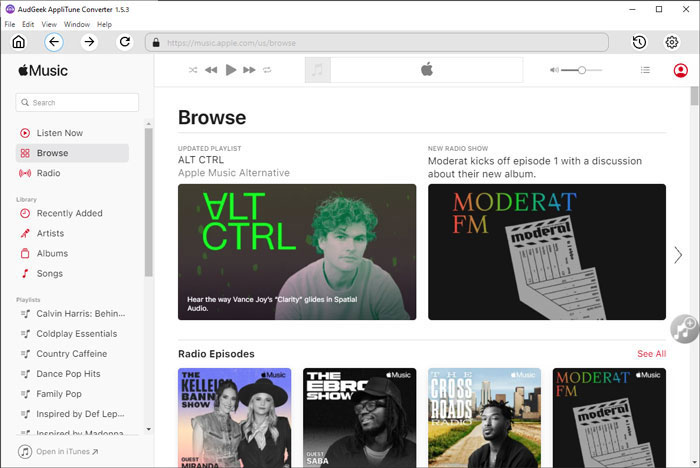Start playback with the play button

(231, 70)
